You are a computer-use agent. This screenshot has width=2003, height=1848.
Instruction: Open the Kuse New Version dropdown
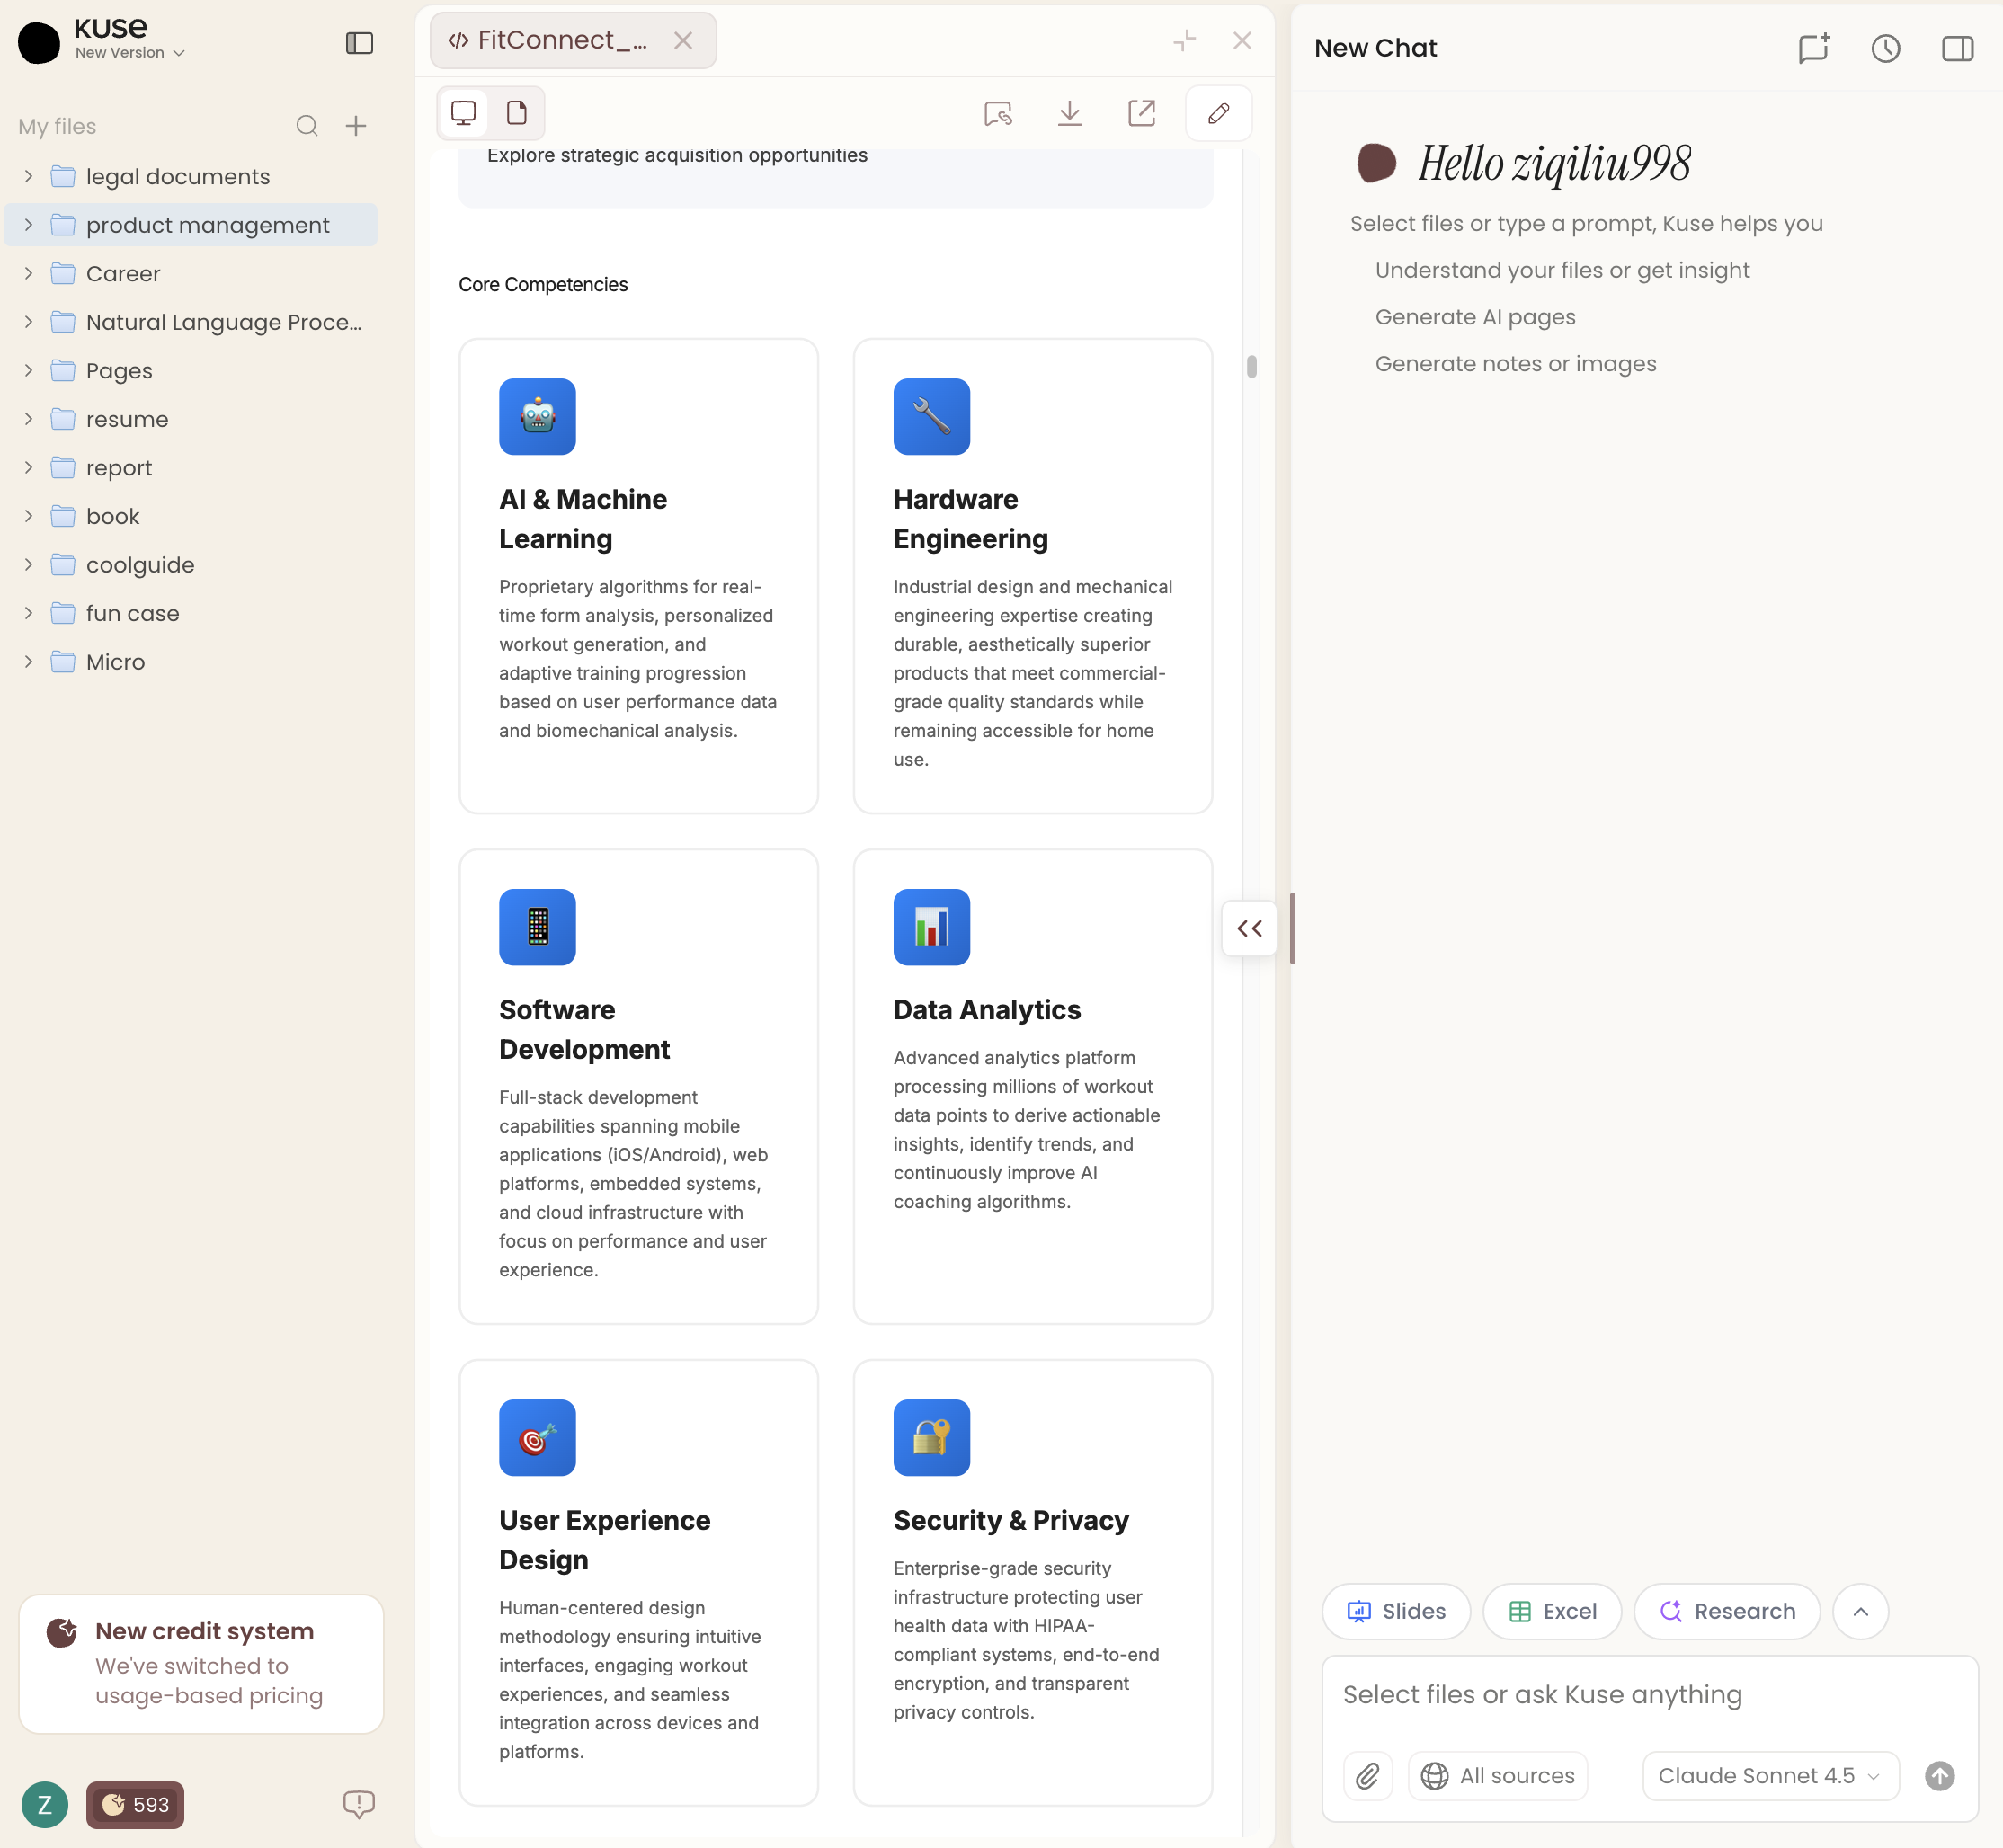click(x=130, y=52)
